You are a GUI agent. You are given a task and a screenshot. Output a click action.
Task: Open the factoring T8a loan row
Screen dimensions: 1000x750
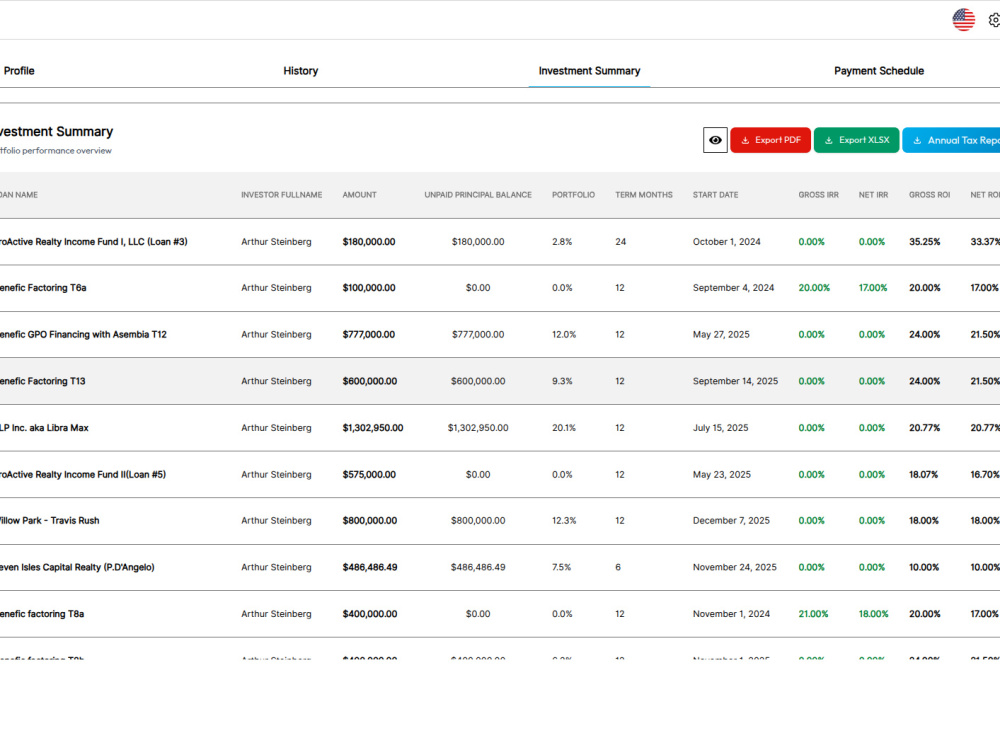[x=500, y=614]
